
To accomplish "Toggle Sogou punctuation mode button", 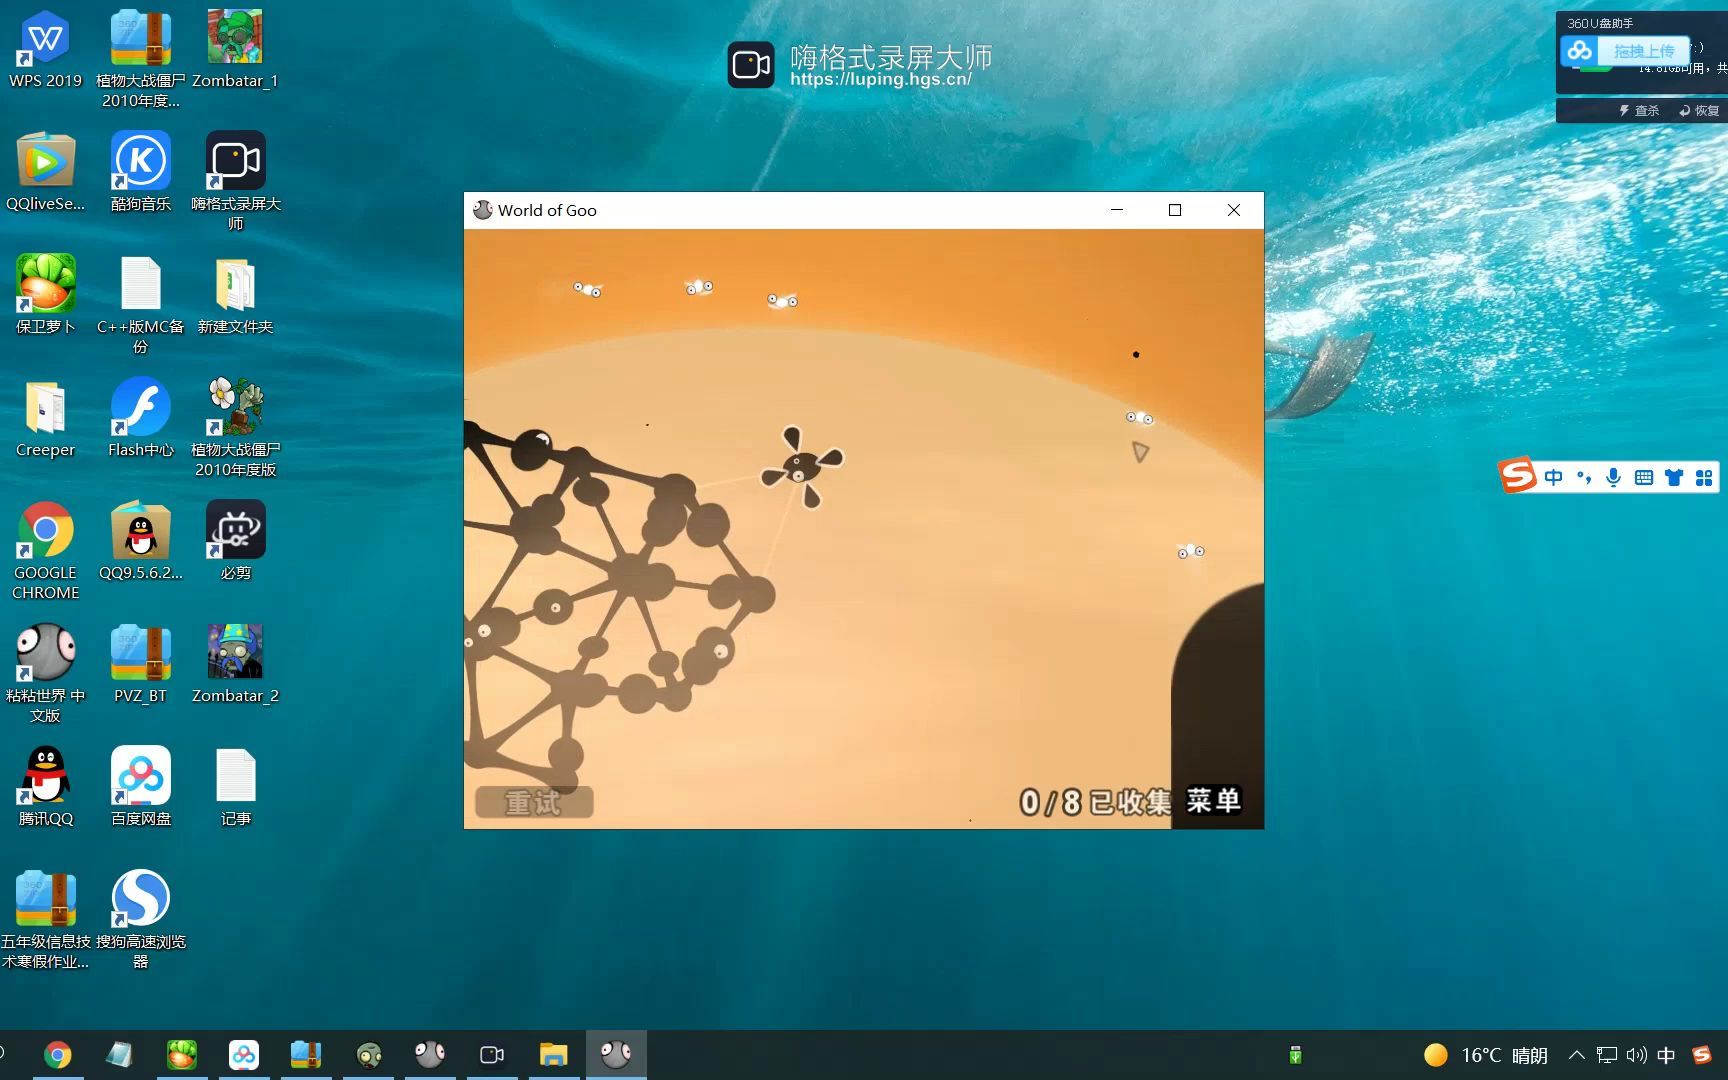I will (x=1583, y=477).
